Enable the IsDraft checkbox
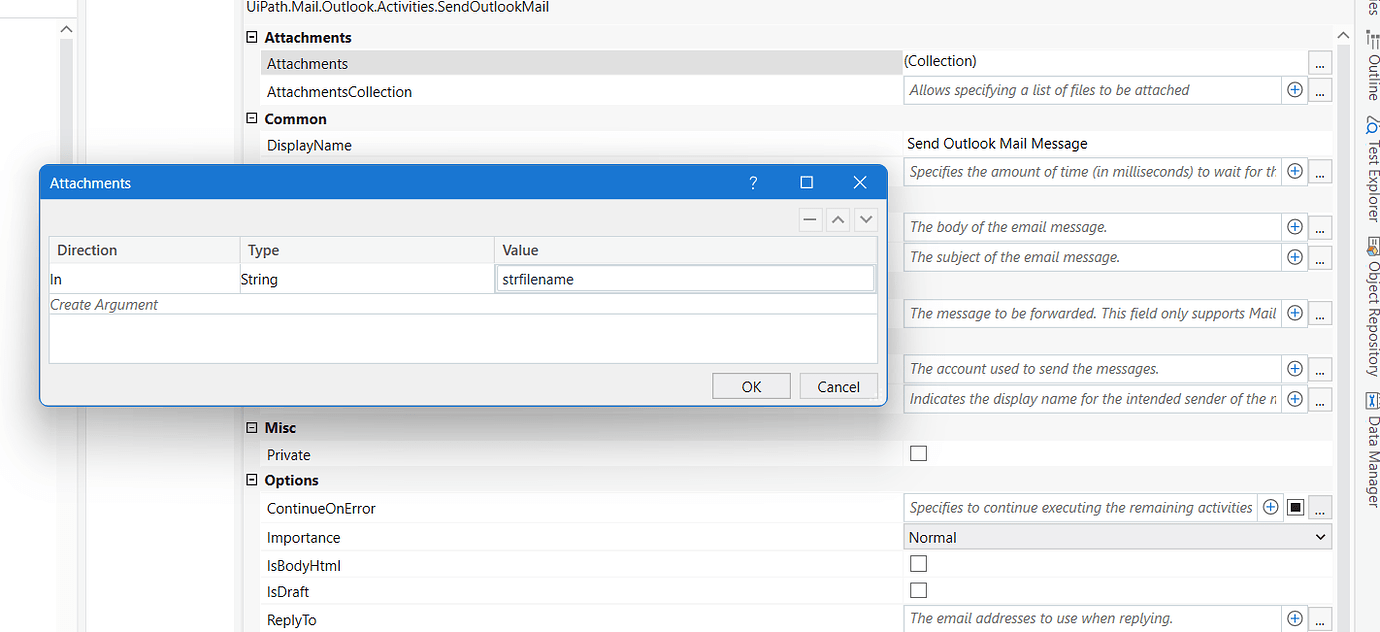 click(918, 590)
